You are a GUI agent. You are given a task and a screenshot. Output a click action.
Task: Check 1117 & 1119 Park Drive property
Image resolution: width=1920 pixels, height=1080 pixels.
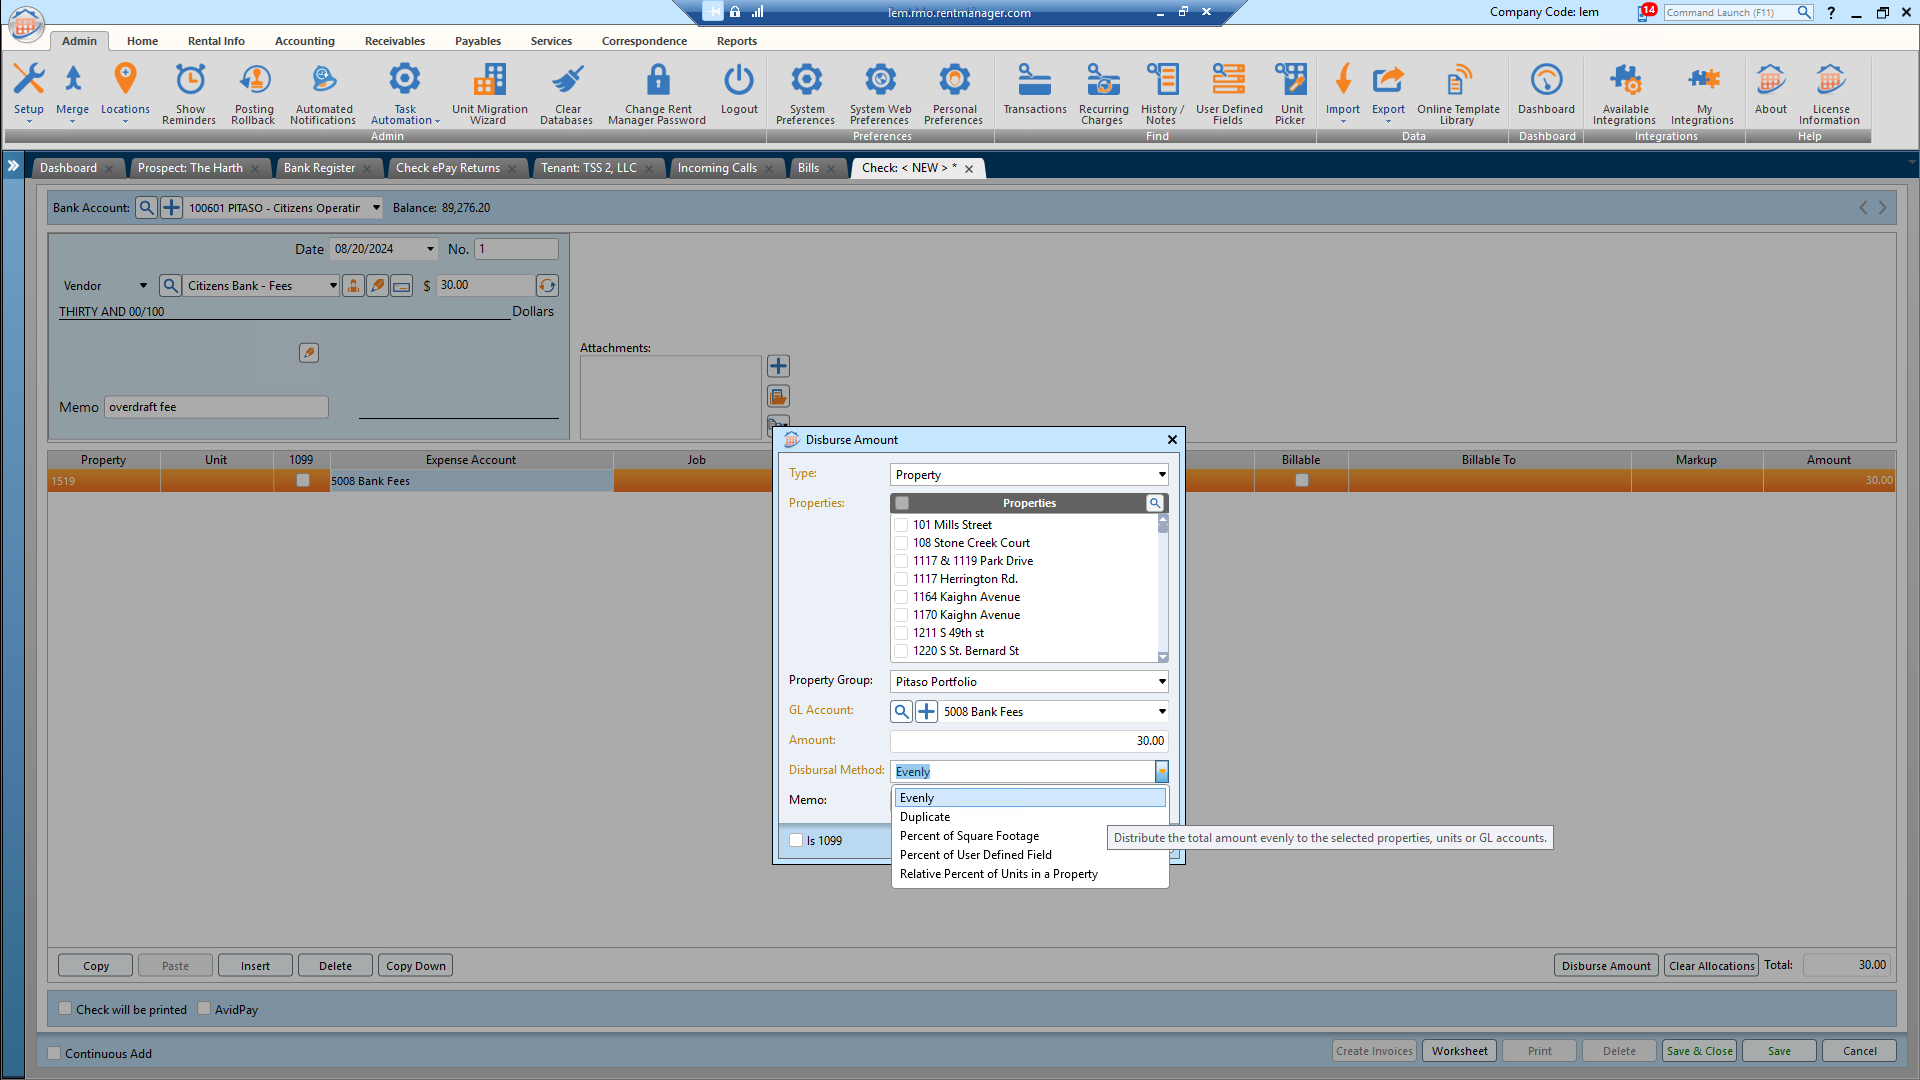coord(901,561)
